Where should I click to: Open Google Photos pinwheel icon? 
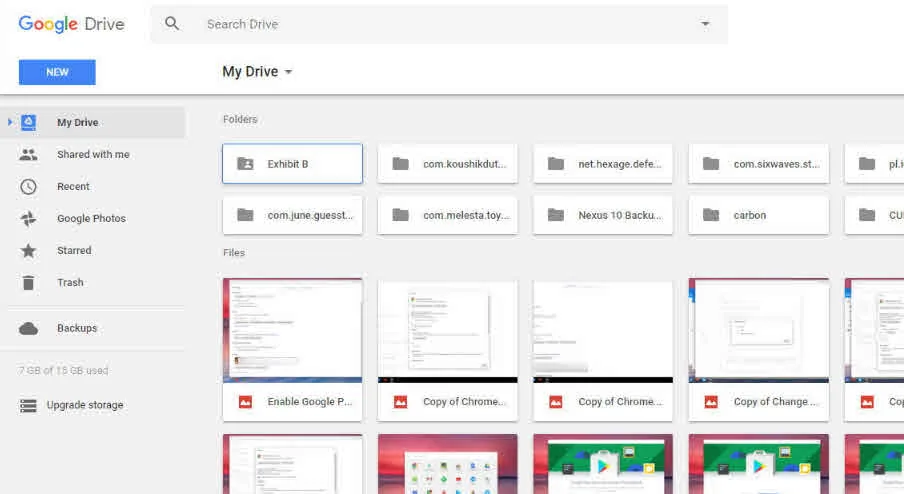[x=28, y=218]
